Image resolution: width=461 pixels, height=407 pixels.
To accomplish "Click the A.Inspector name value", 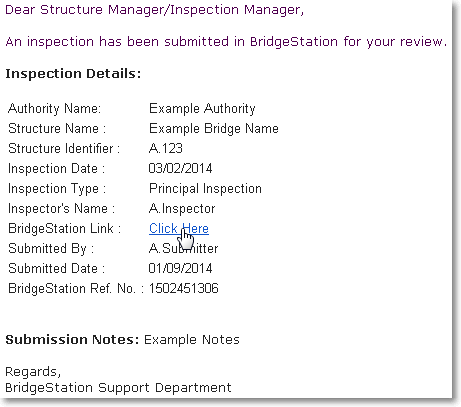I will (x=182, y=209).
